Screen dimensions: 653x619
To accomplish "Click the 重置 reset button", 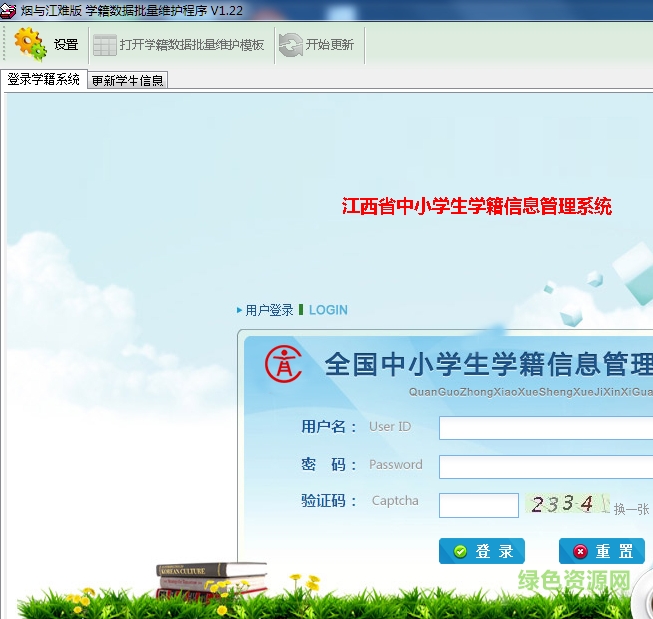I will pos(601,551).
